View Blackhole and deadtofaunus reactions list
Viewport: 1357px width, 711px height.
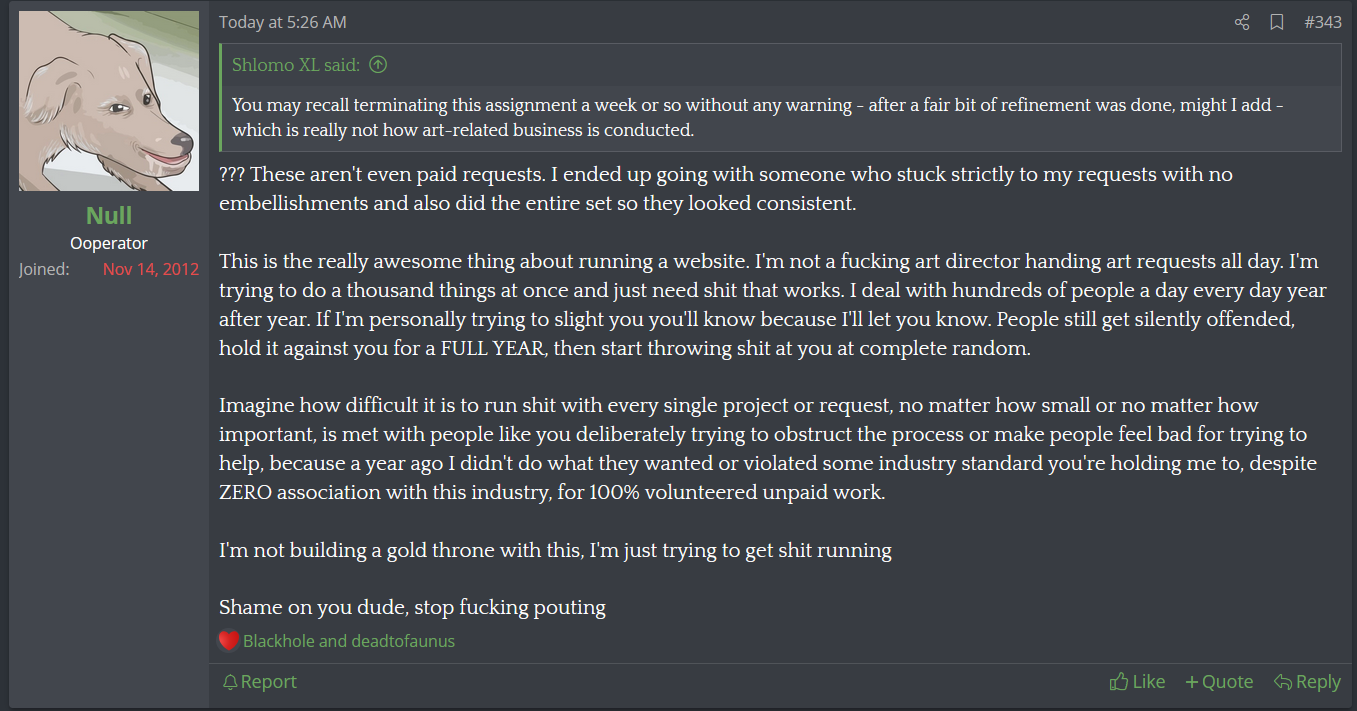click(349, 641)
